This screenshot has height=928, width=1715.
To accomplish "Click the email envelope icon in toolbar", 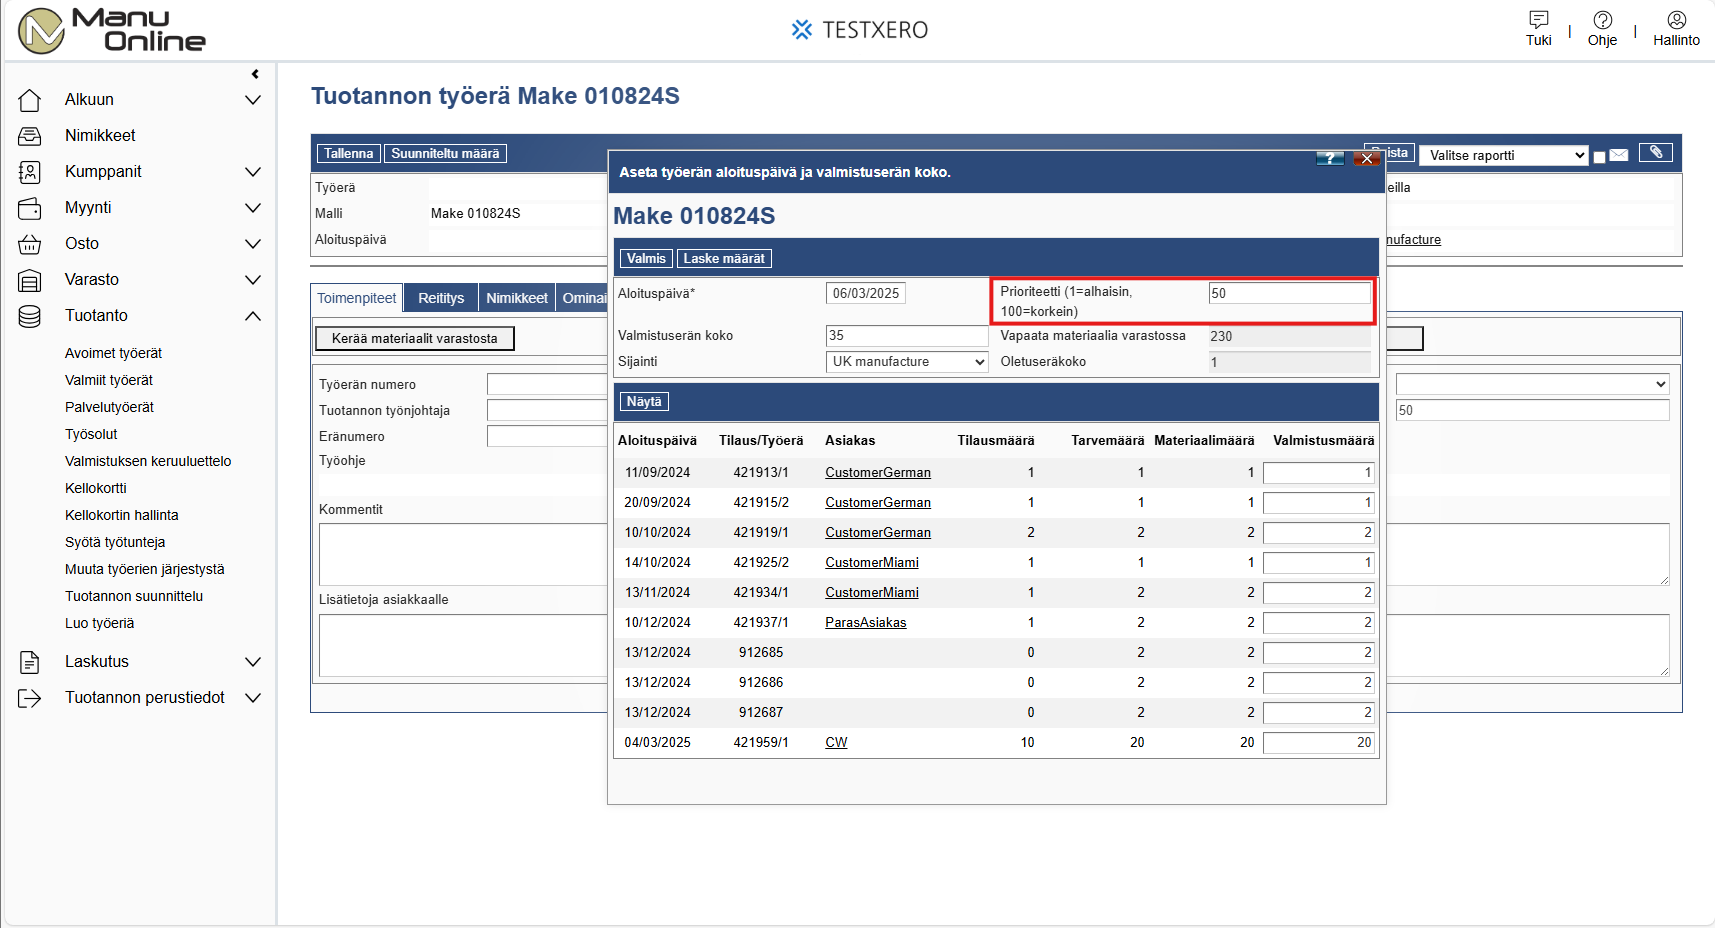I will 1619,155.
